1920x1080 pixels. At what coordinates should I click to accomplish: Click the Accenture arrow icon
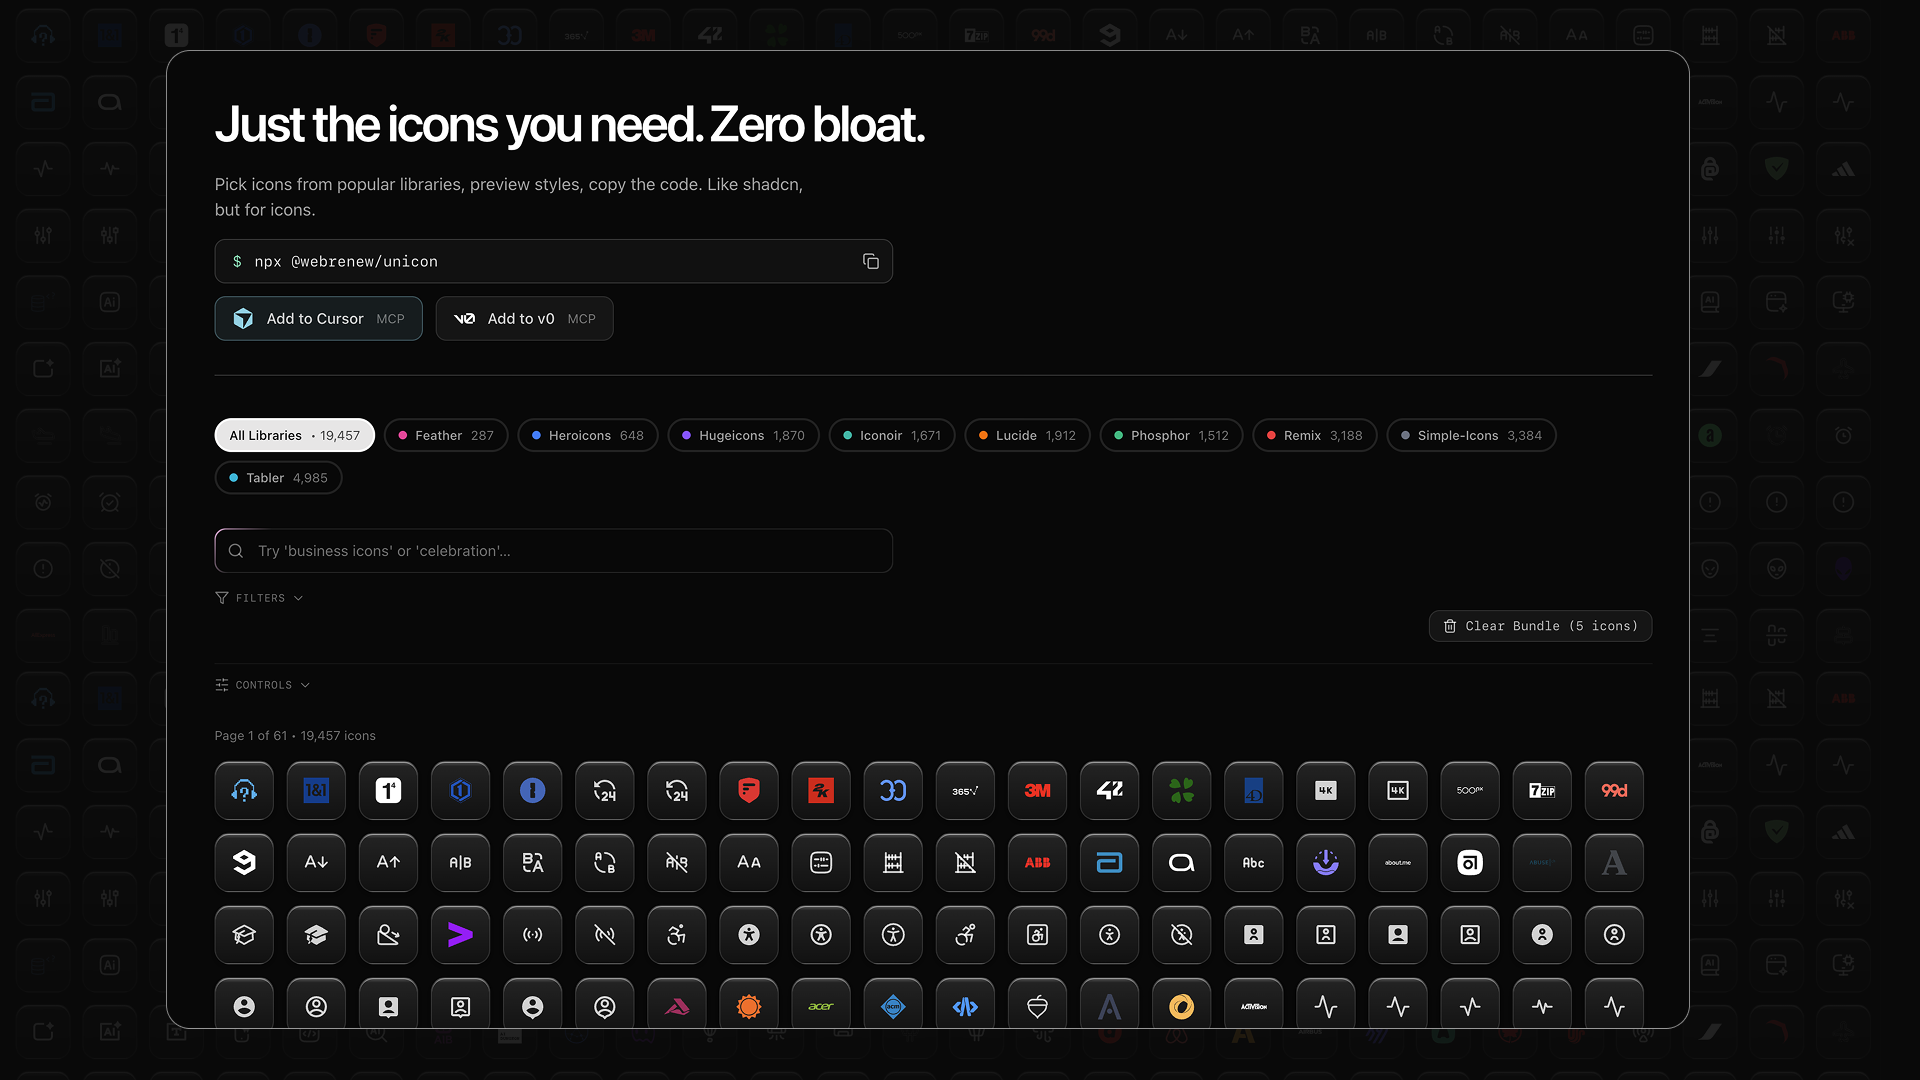coord(460,935)
